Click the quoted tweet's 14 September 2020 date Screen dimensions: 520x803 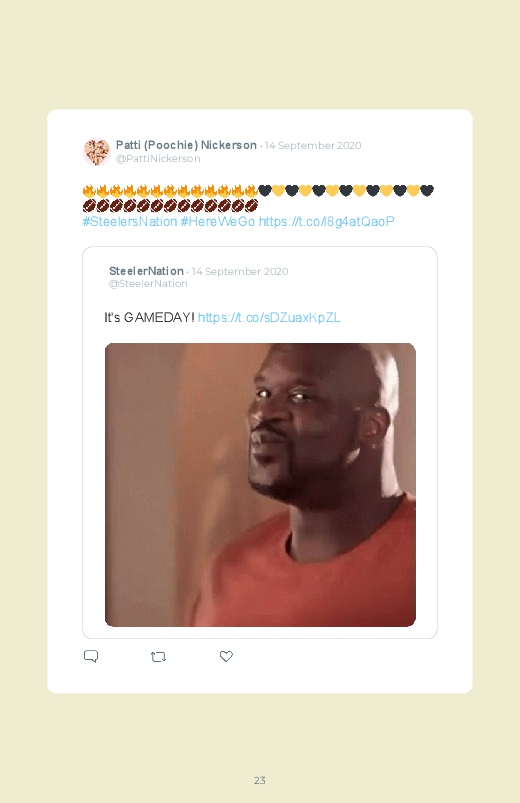240,271
